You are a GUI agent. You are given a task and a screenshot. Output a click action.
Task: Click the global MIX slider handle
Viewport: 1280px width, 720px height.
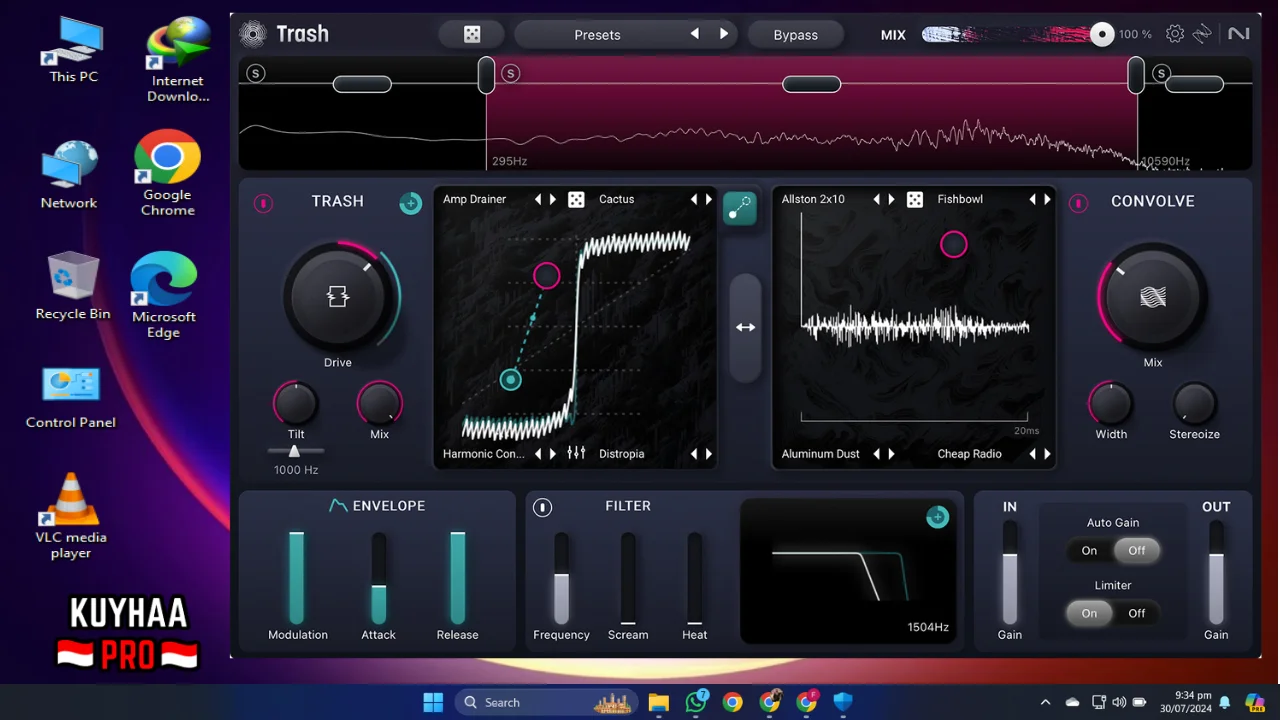[x=1102, y=35]
